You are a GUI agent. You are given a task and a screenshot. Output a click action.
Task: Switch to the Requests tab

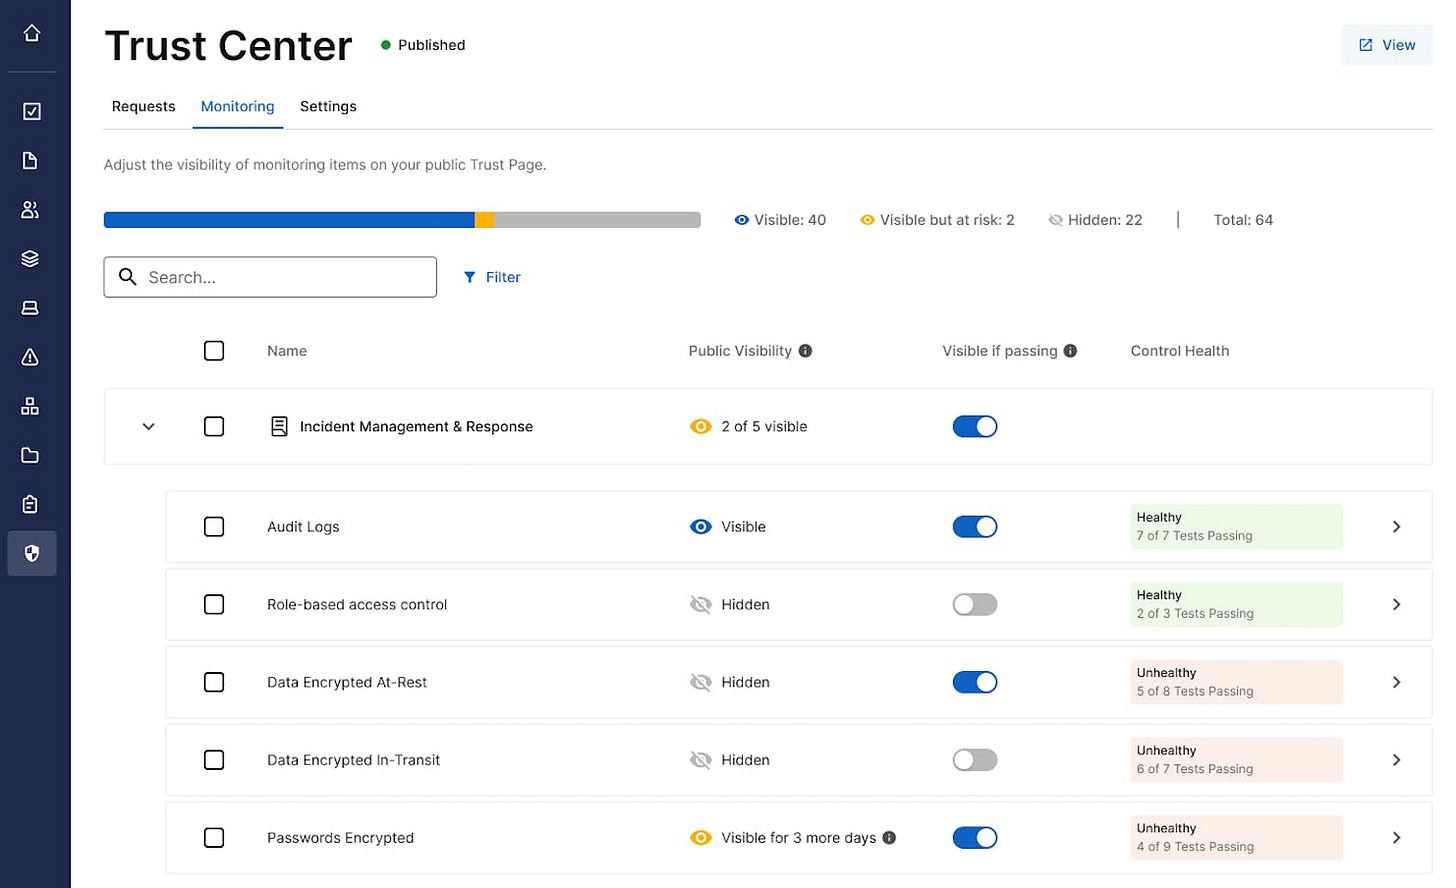[143, 107]
